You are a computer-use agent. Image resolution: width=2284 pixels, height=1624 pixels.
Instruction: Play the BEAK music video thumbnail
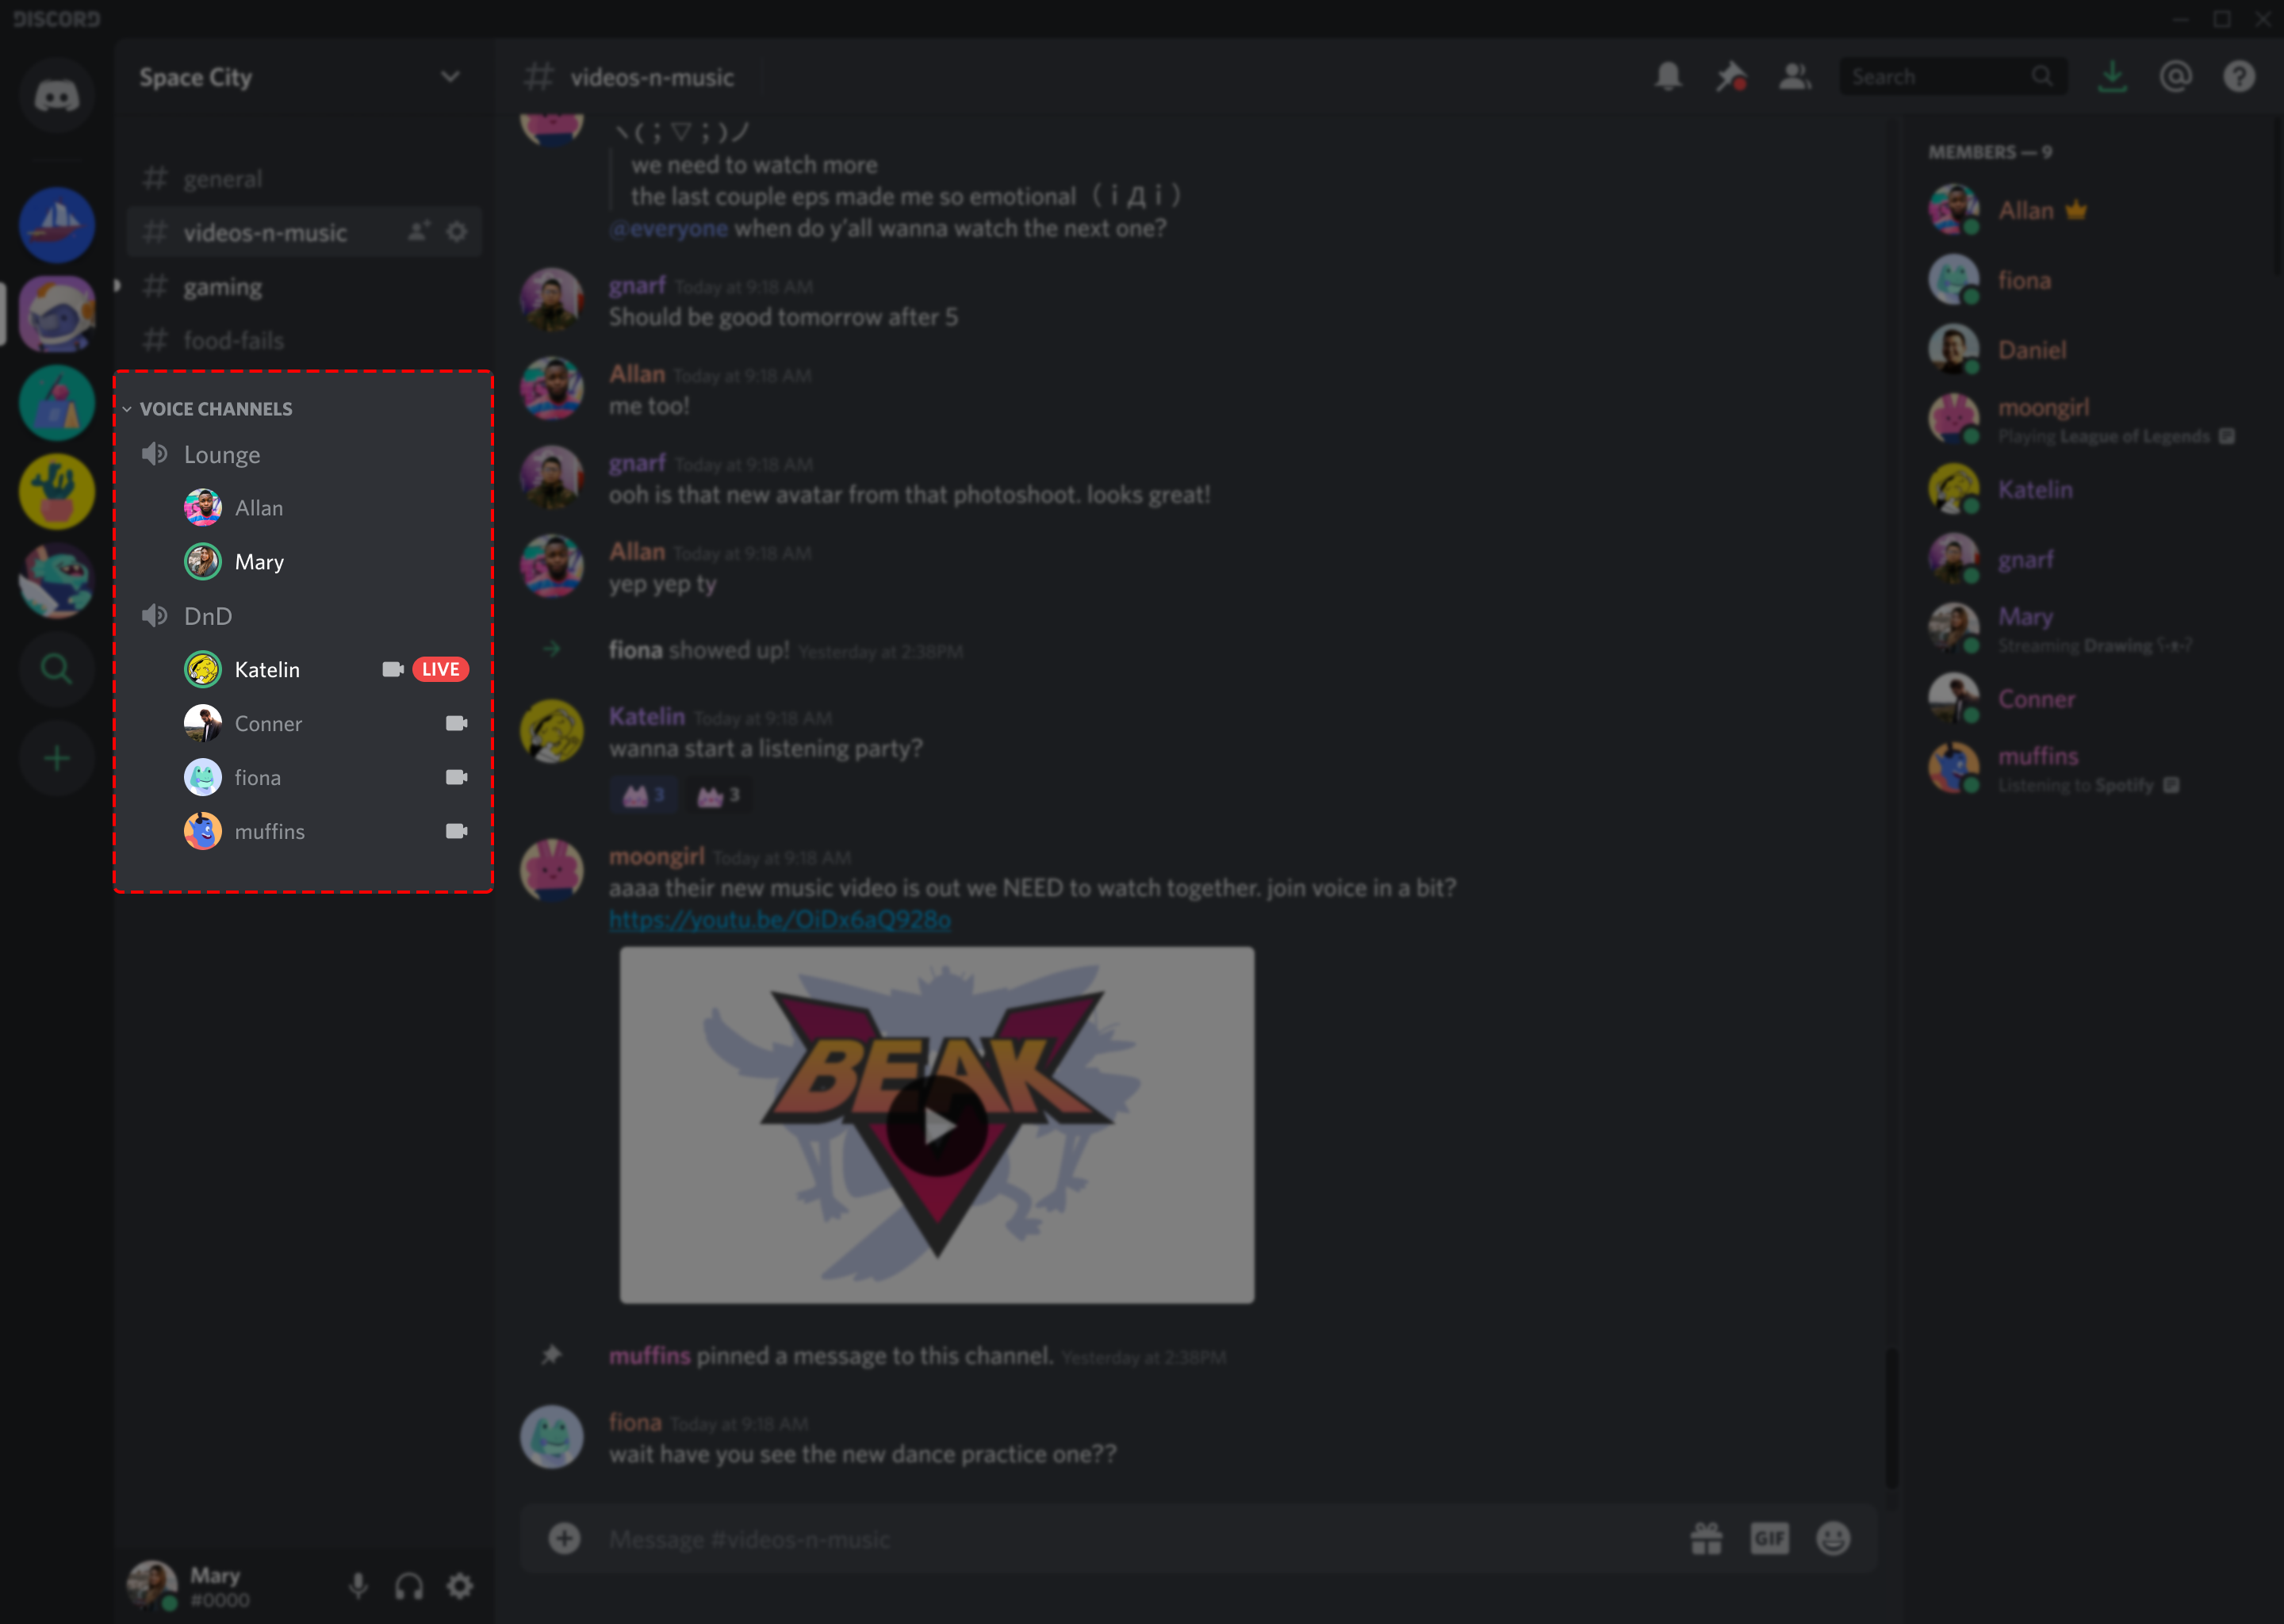pyautogui.click(x=937, y=1125)
